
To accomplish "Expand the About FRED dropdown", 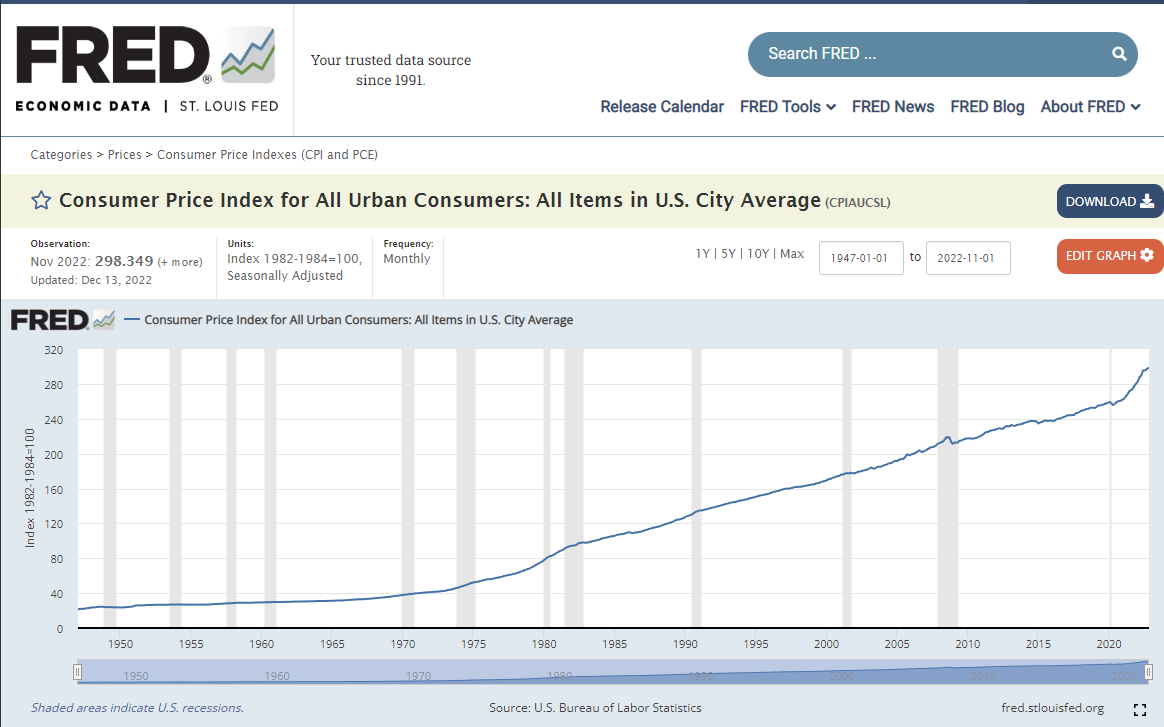I will coord(1090,107).
